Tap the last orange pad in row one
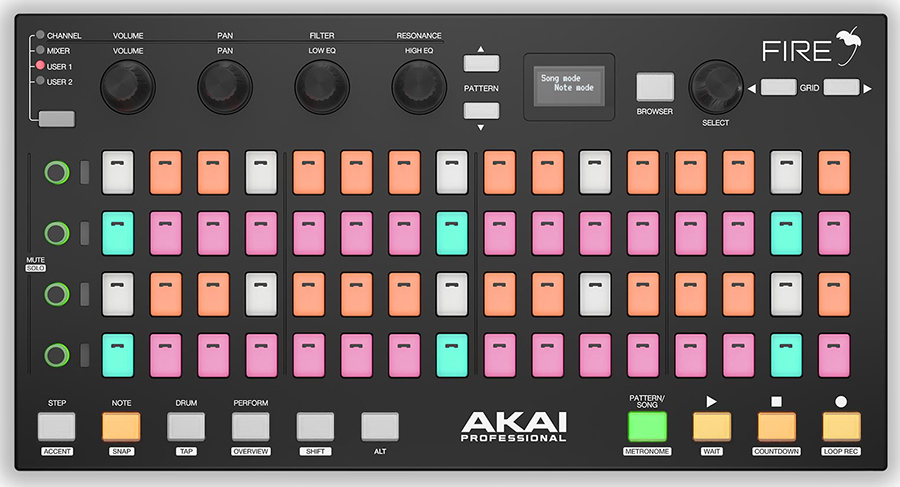900x487 pixels. (x=834, y=172)
